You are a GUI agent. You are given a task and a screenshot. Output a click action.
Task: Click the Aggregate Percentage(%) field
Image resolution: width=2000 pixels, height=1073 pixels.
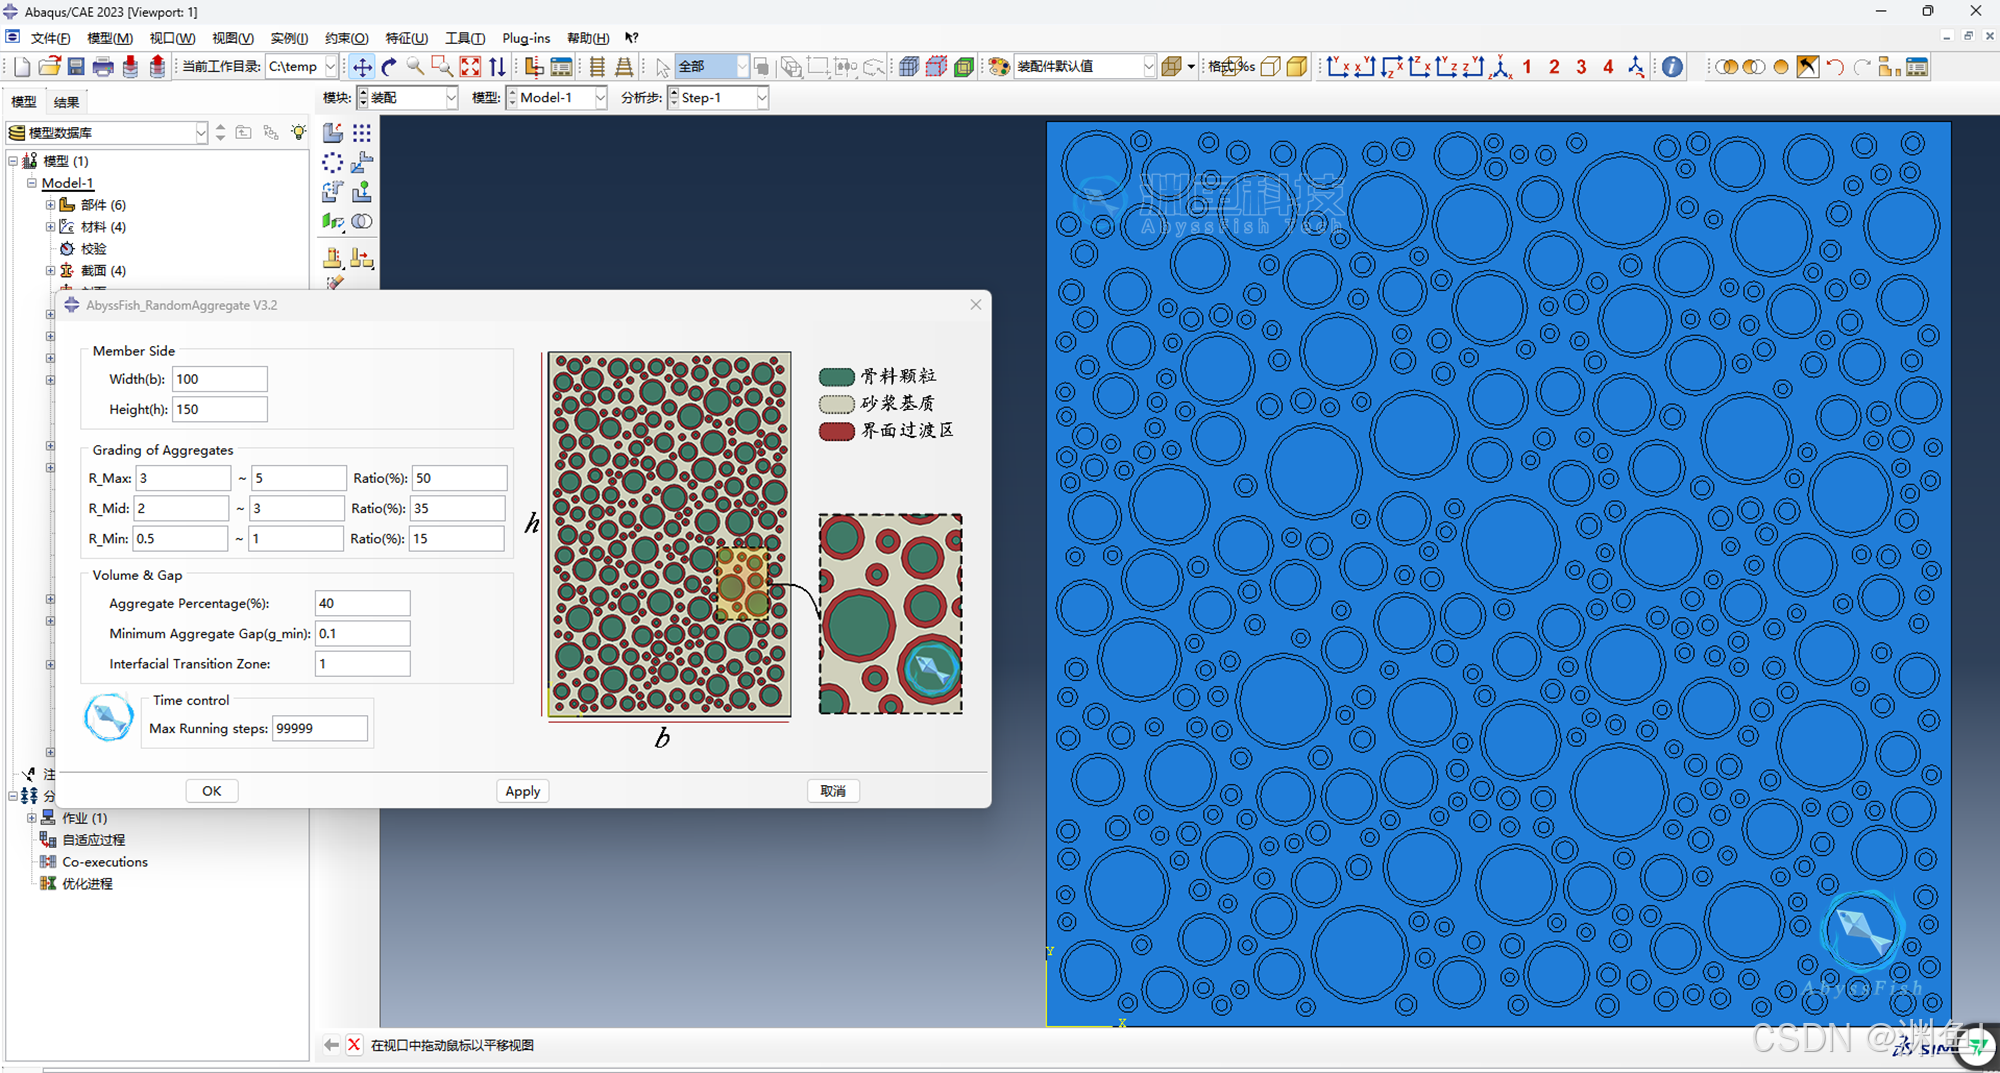coord(362,603)
